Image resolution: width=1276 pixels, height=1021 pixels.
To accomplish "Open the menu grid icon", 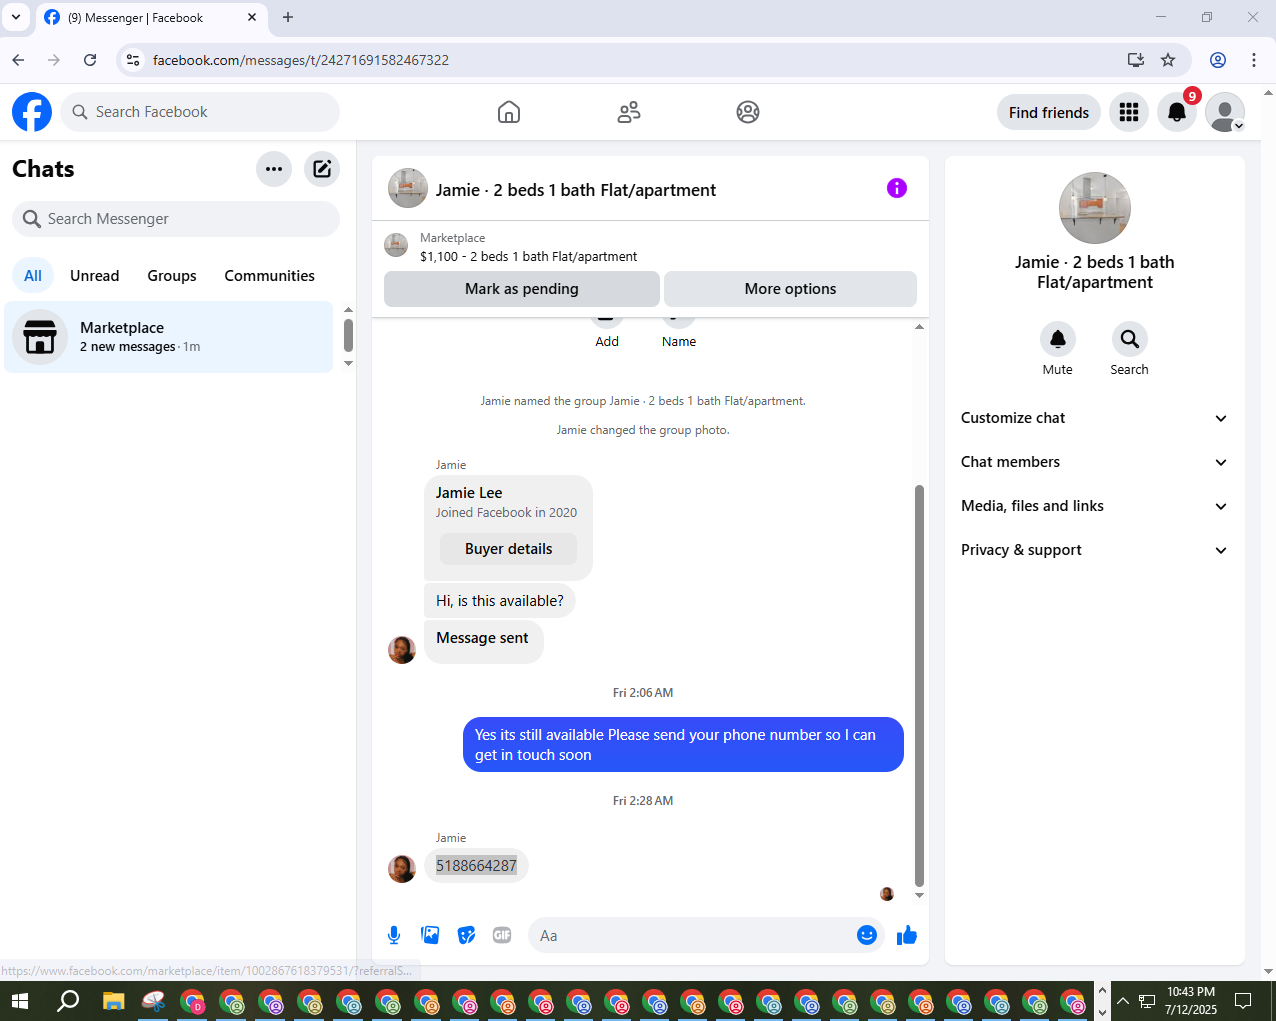I will pos(1129,112).
